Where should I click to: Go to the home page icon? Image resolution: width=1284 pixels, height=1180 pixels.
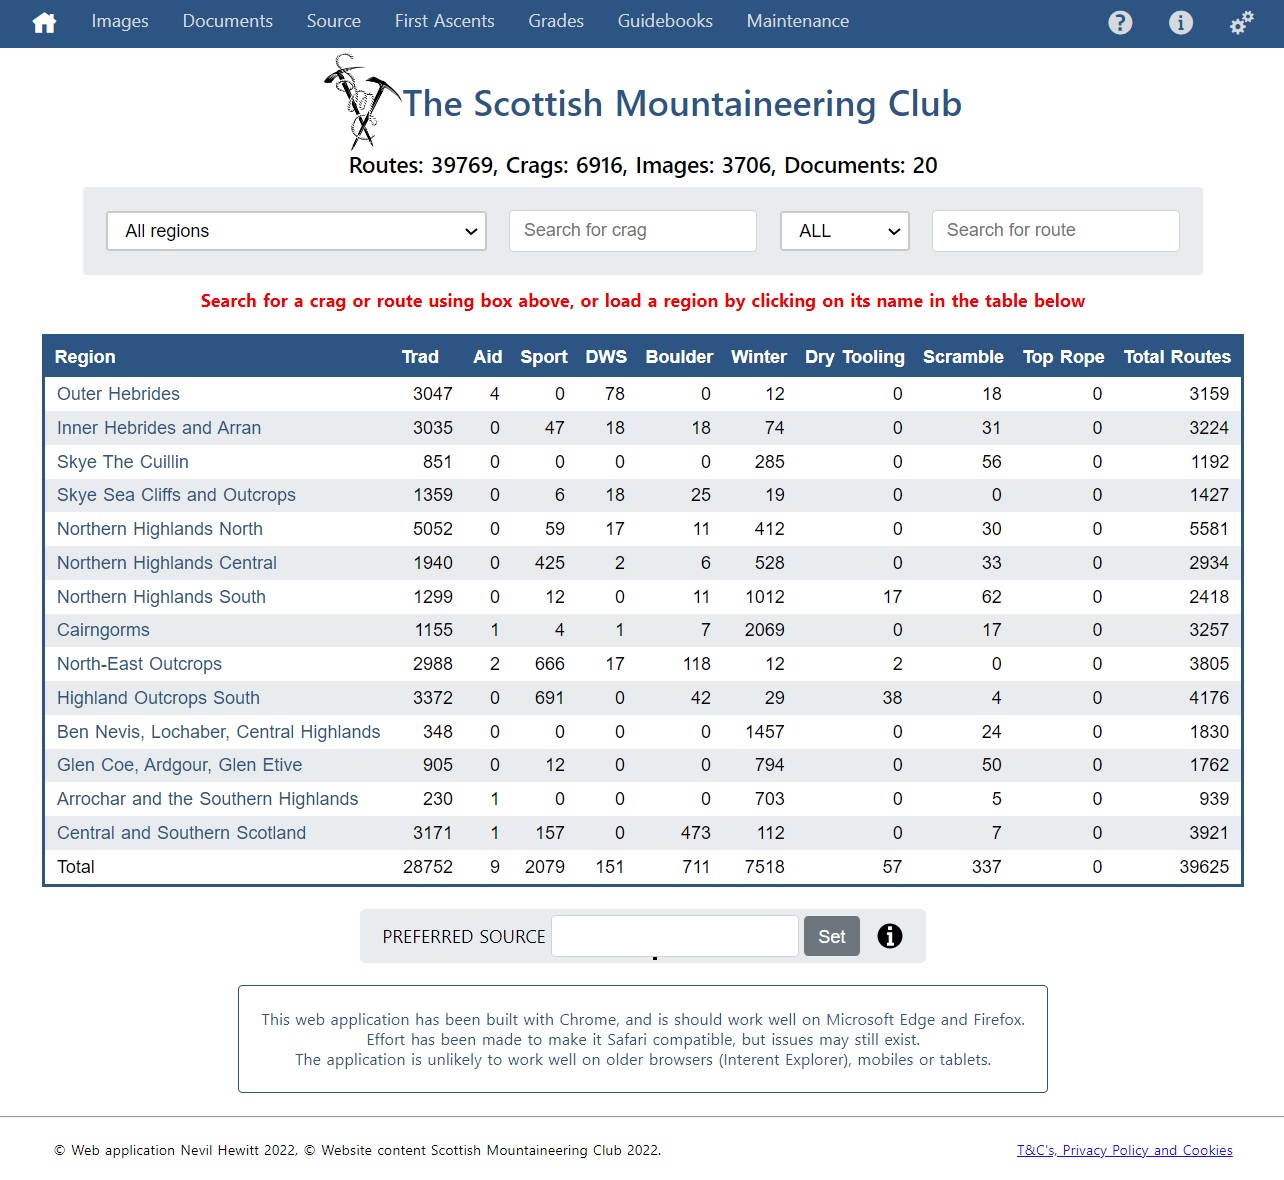(x=44, y=22)
